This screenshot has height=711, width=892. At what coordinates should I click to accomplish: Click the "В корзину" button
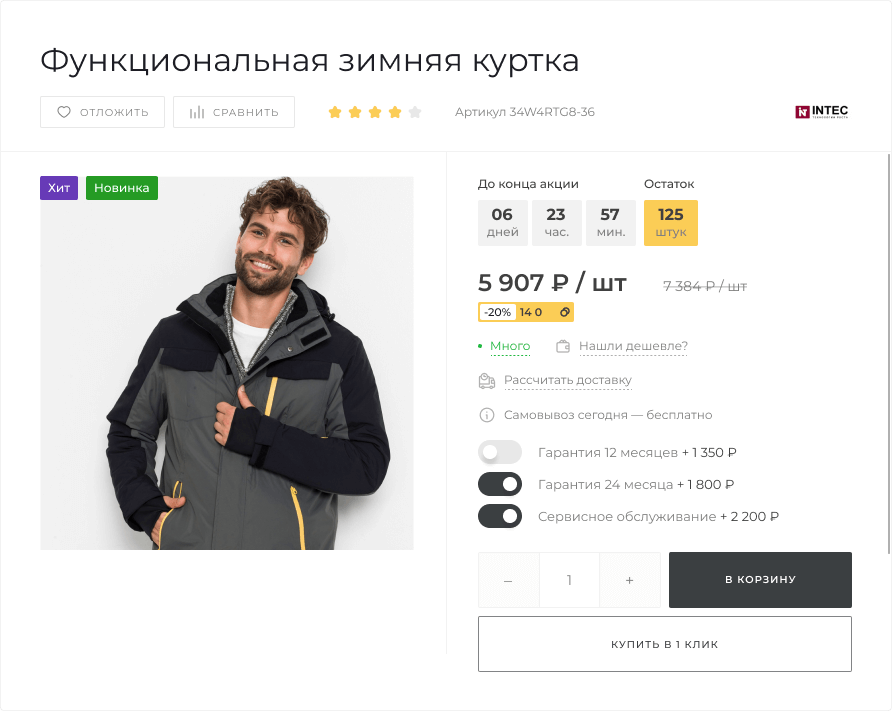[760, 580]
